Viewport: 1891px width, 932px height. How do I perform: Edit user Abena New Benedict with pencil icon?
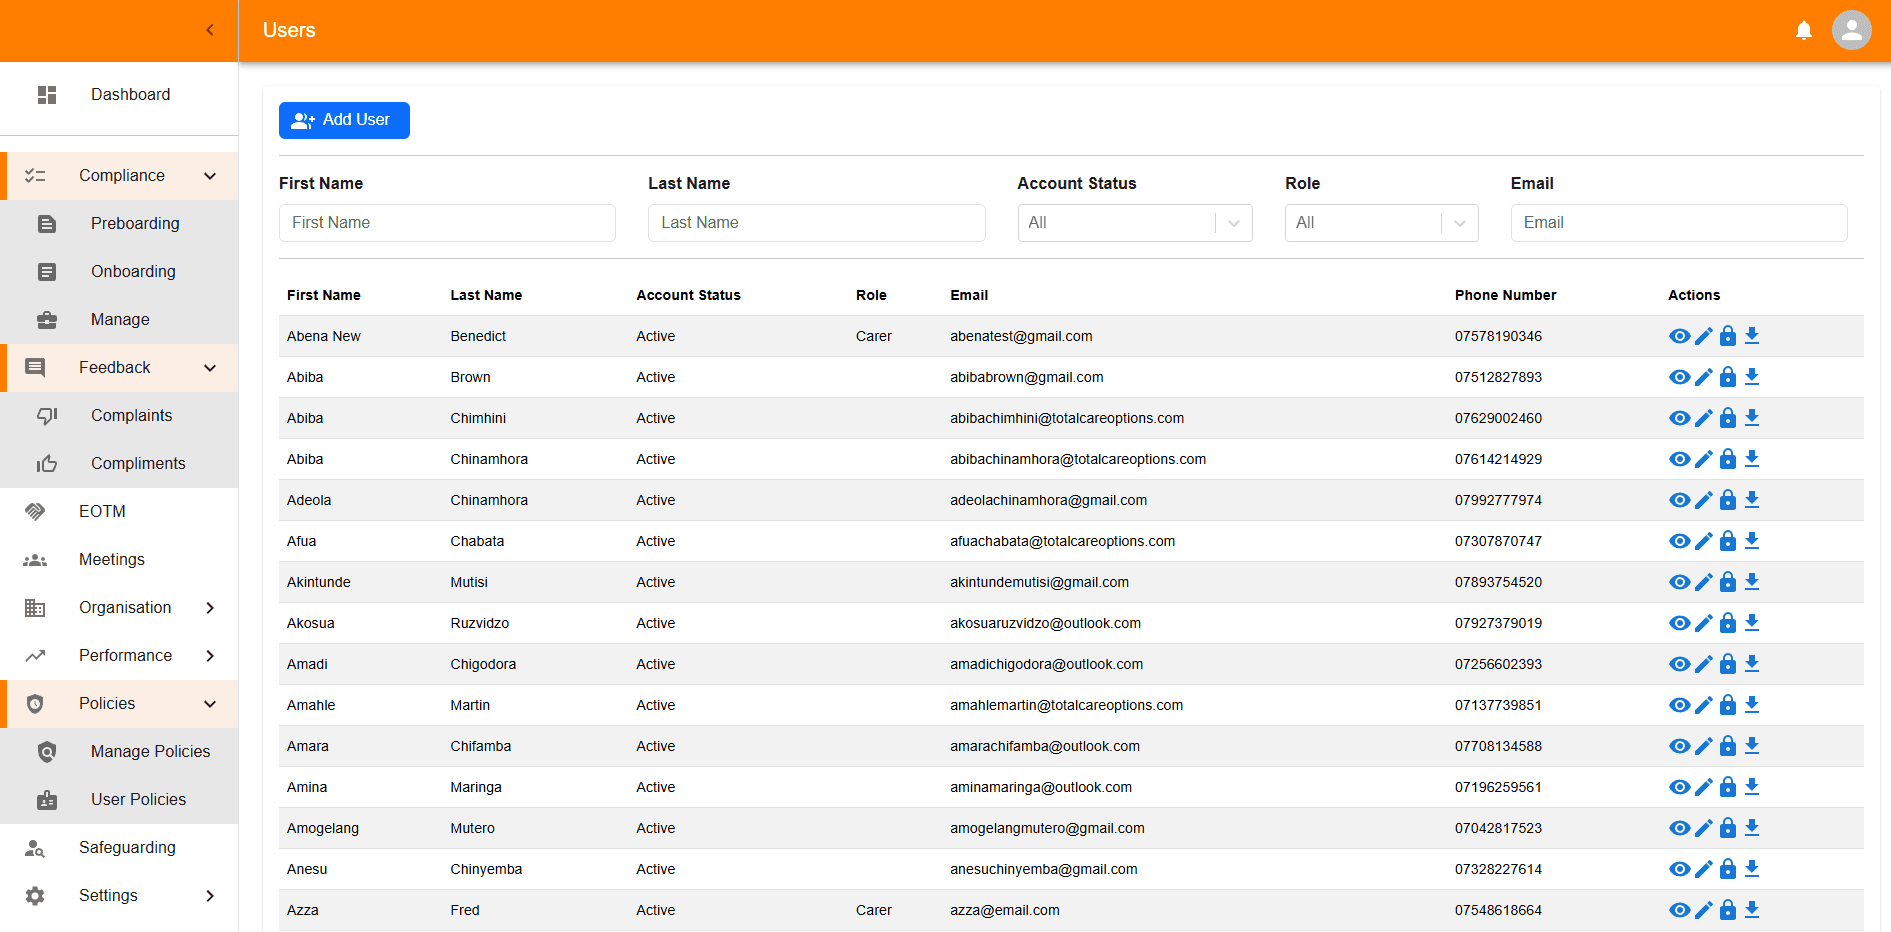pos(1704,336)
